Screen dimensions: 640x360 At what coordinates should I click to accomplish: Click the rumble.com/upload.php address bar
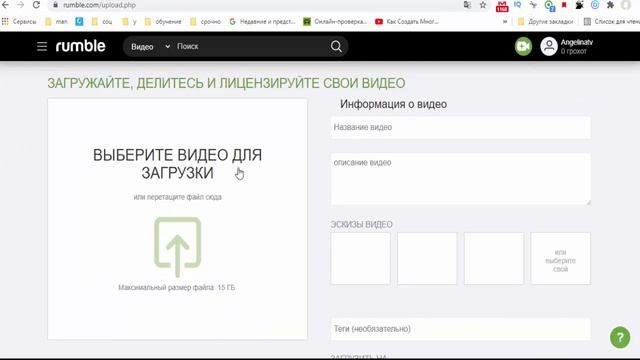257,5
